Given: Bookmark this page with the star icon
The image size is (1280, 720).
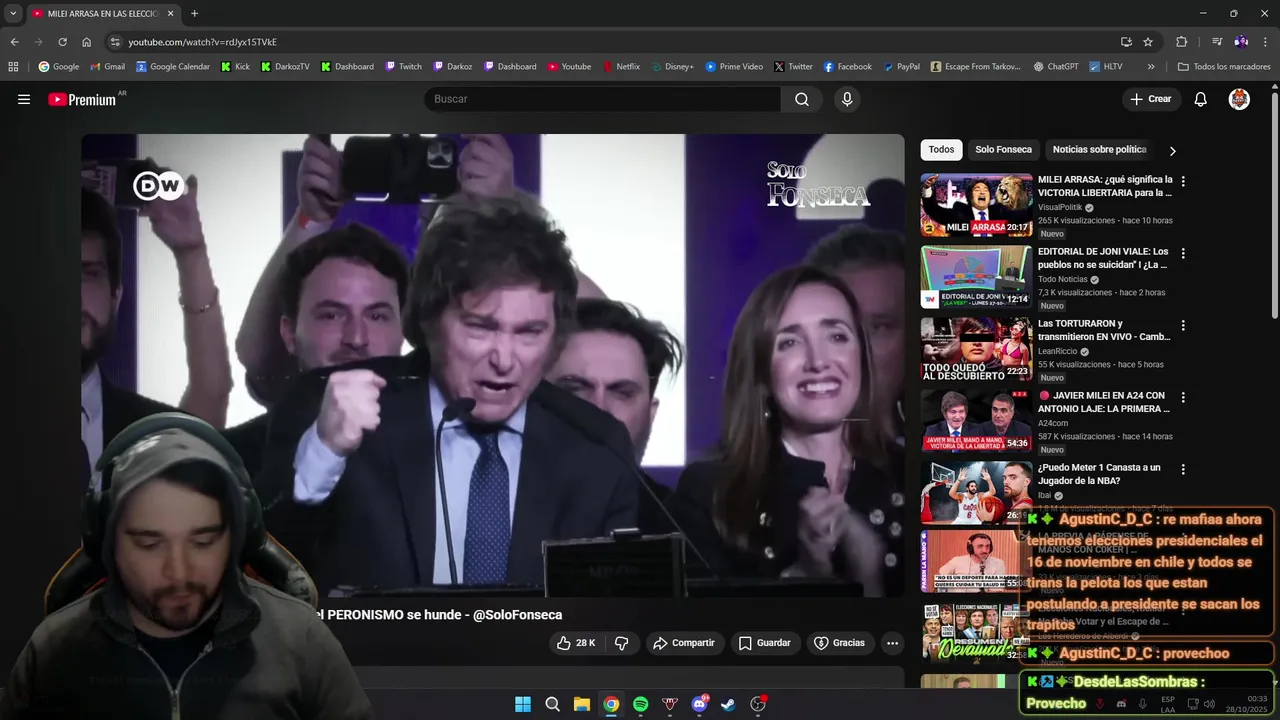Looking at the screenshot, I should [x=1148, y=42].
